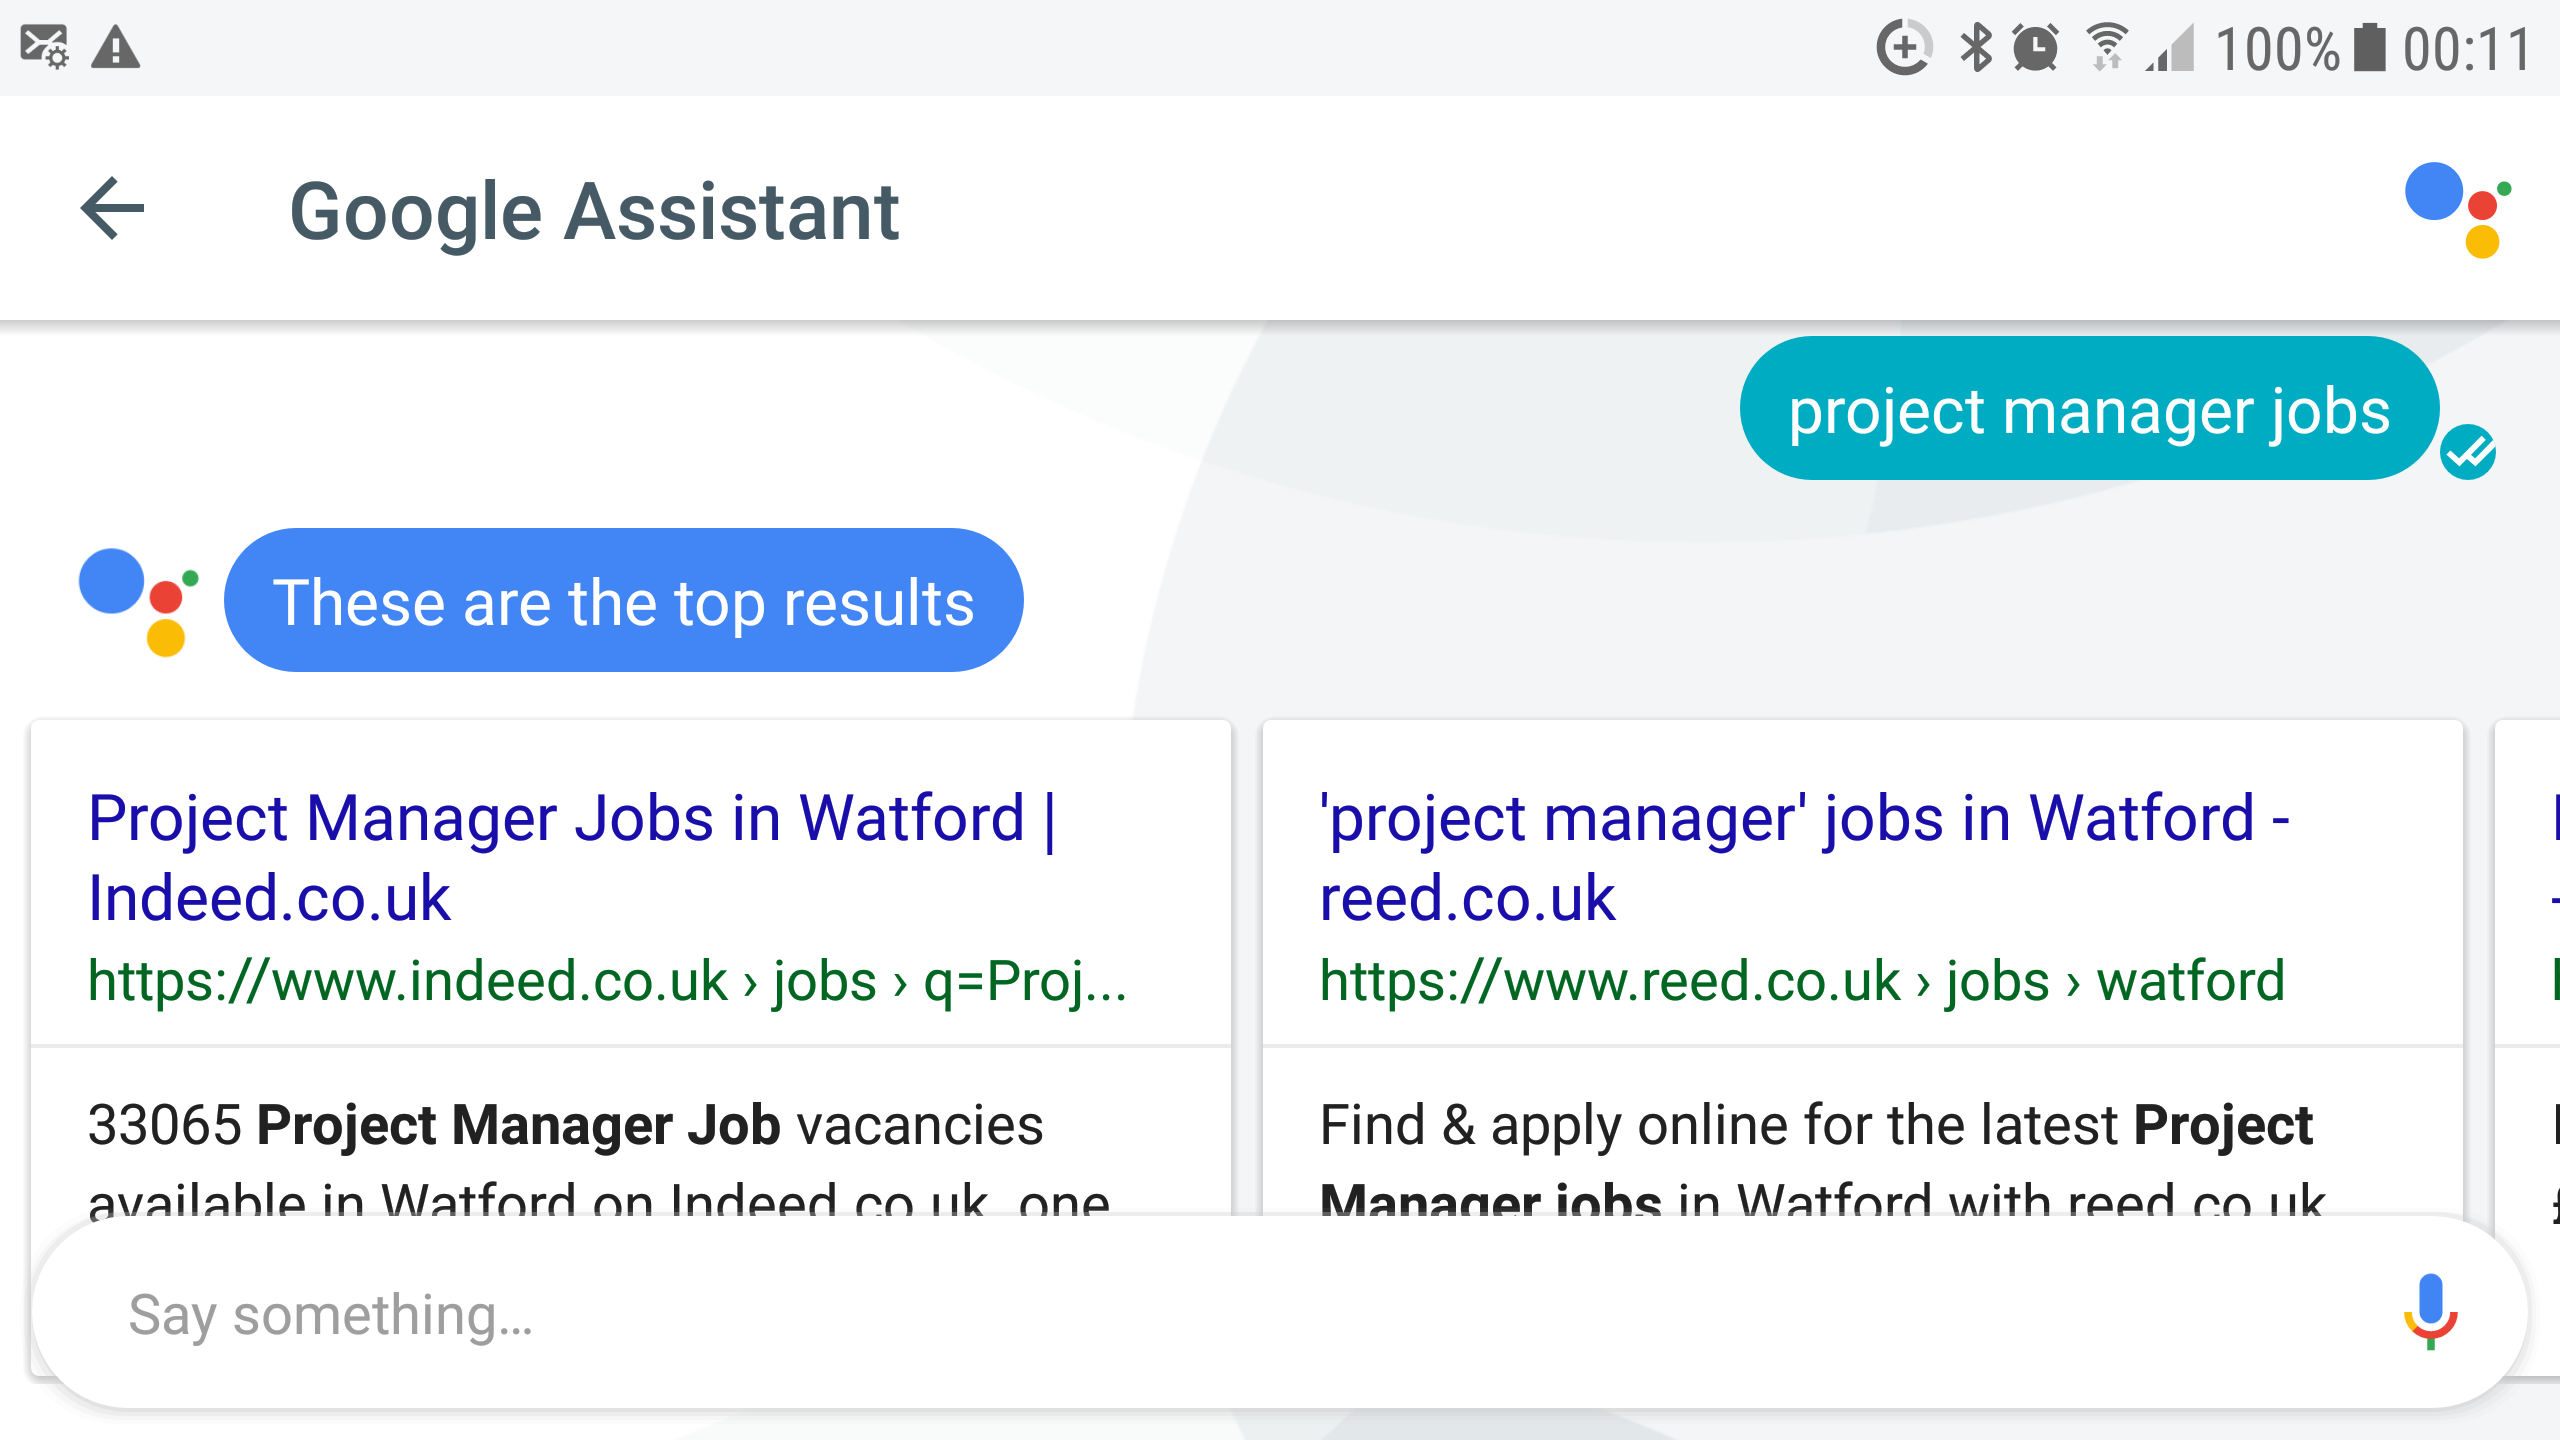Tap the battery status icon
This screenshot has width=2560, height=1440.
point(2369,47)
